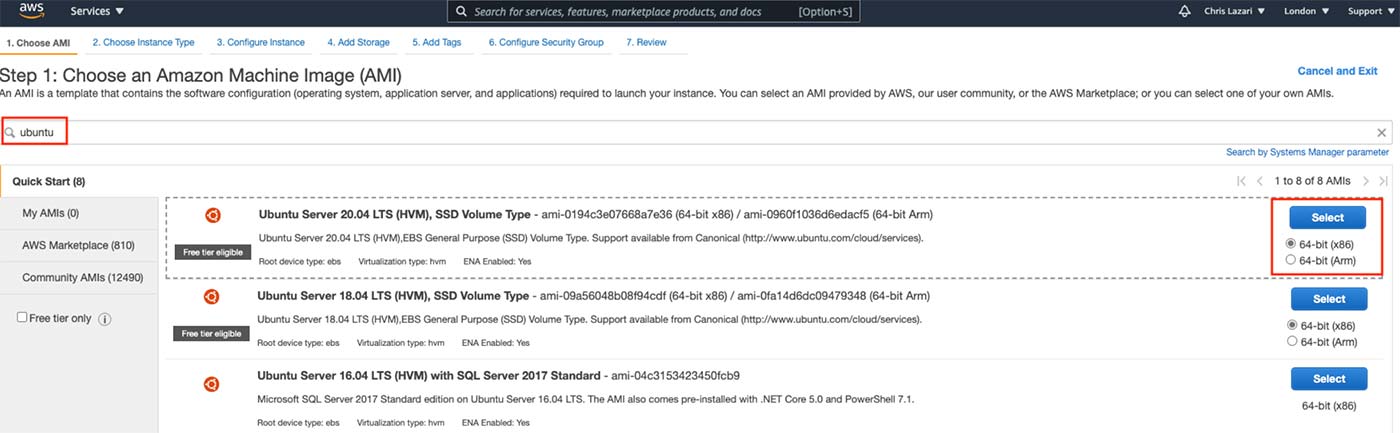Open Search by Systems Manager parameter link
This screenshot has width=1400, height=433.
pos(1307,152)
